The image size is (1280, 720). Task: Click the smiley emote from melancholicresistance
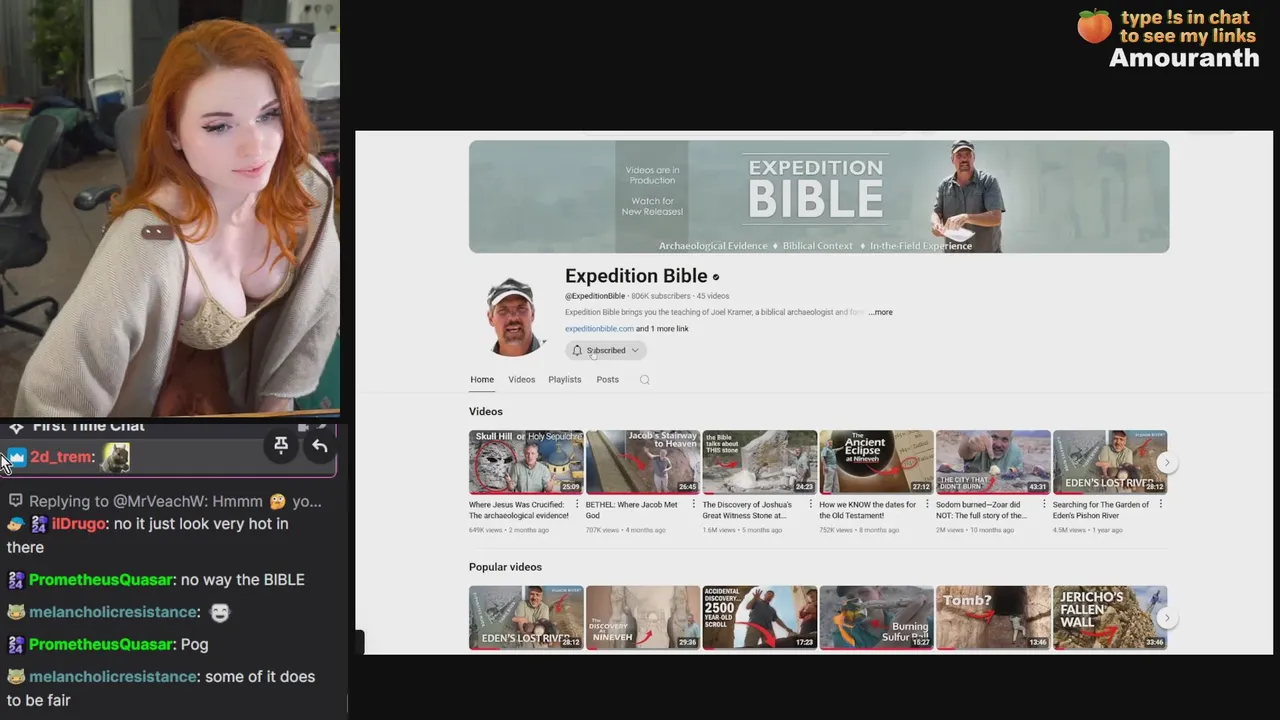click(219, 613)
